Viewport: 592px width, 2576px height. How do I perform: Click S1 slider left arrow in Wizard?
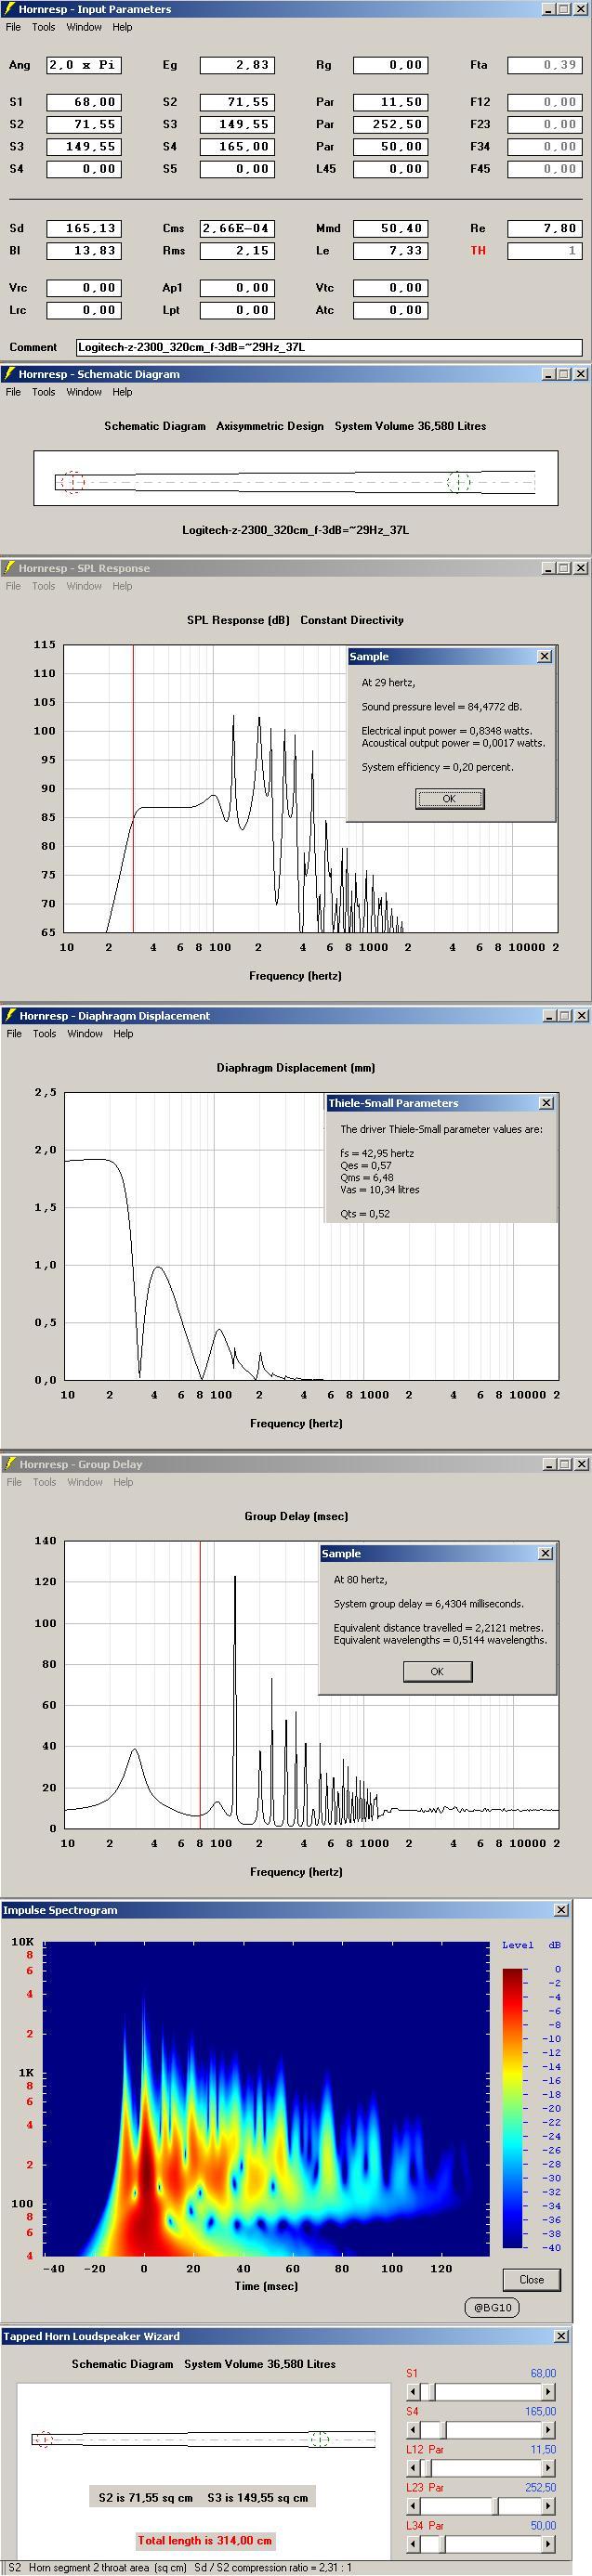(x=412, y=2392)
